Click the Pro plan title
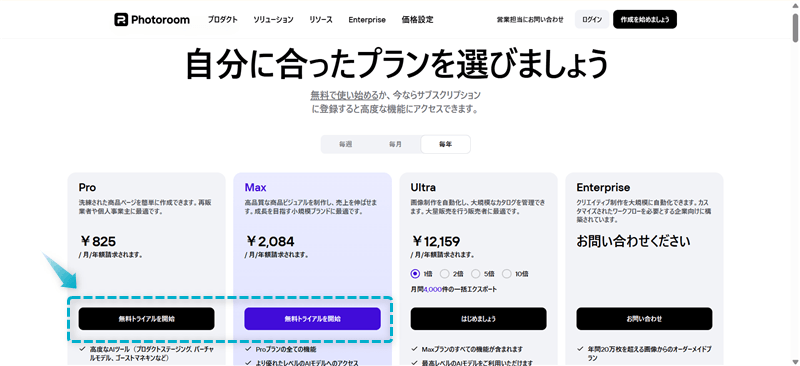Viewport: 800px width, 366px height. (87, 187)
